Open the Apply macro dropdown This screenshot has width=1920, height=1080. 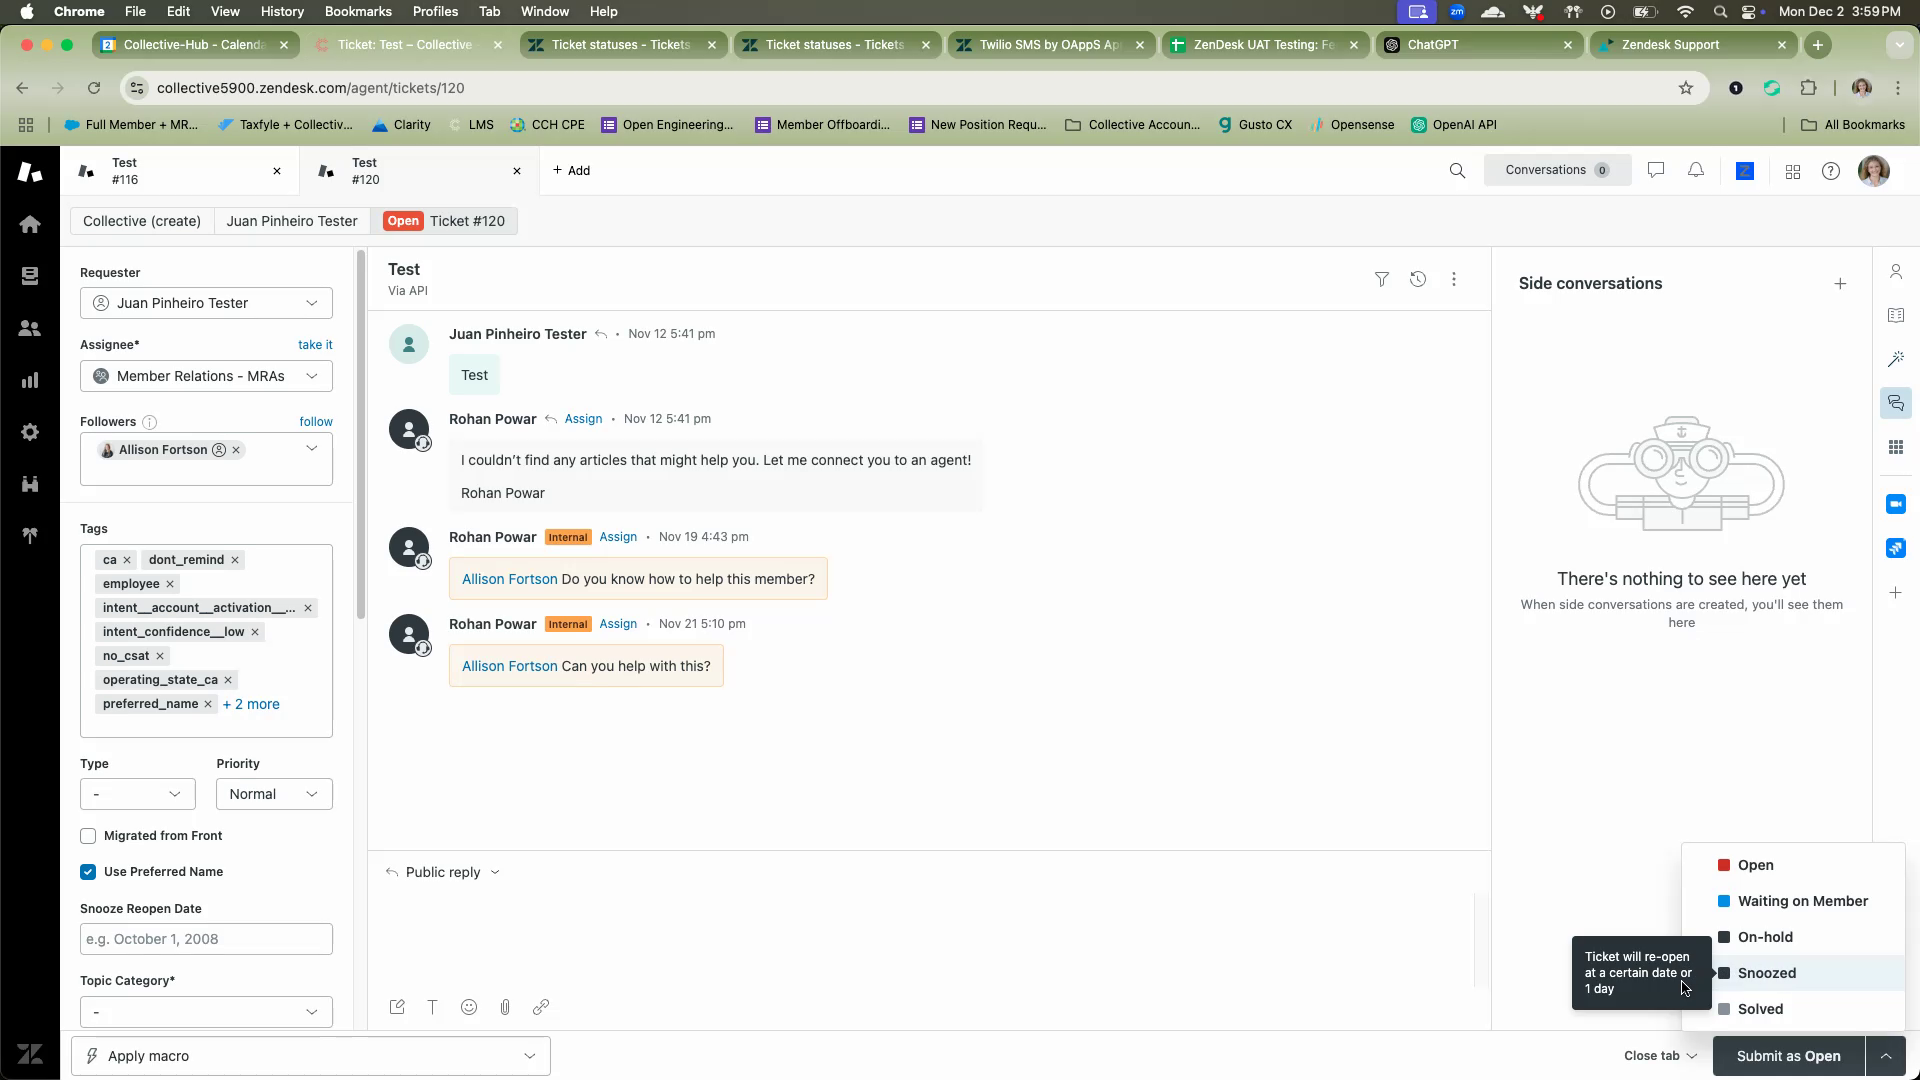pyautogui.click(x=311, y=1056)
